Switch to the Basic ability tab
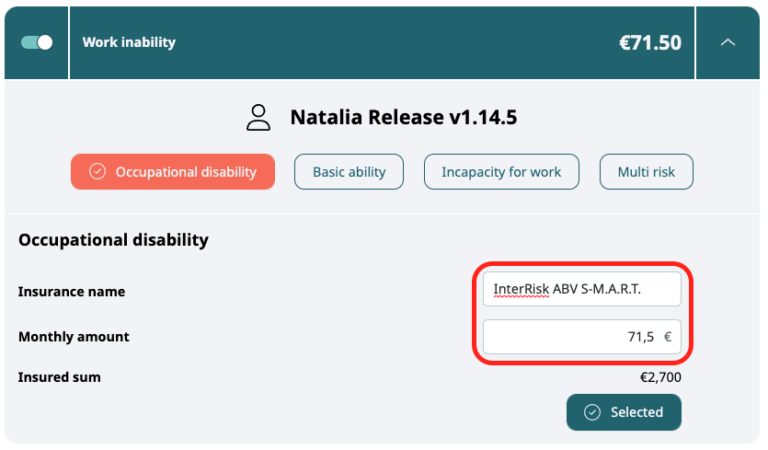 click(x=348, y=172)
